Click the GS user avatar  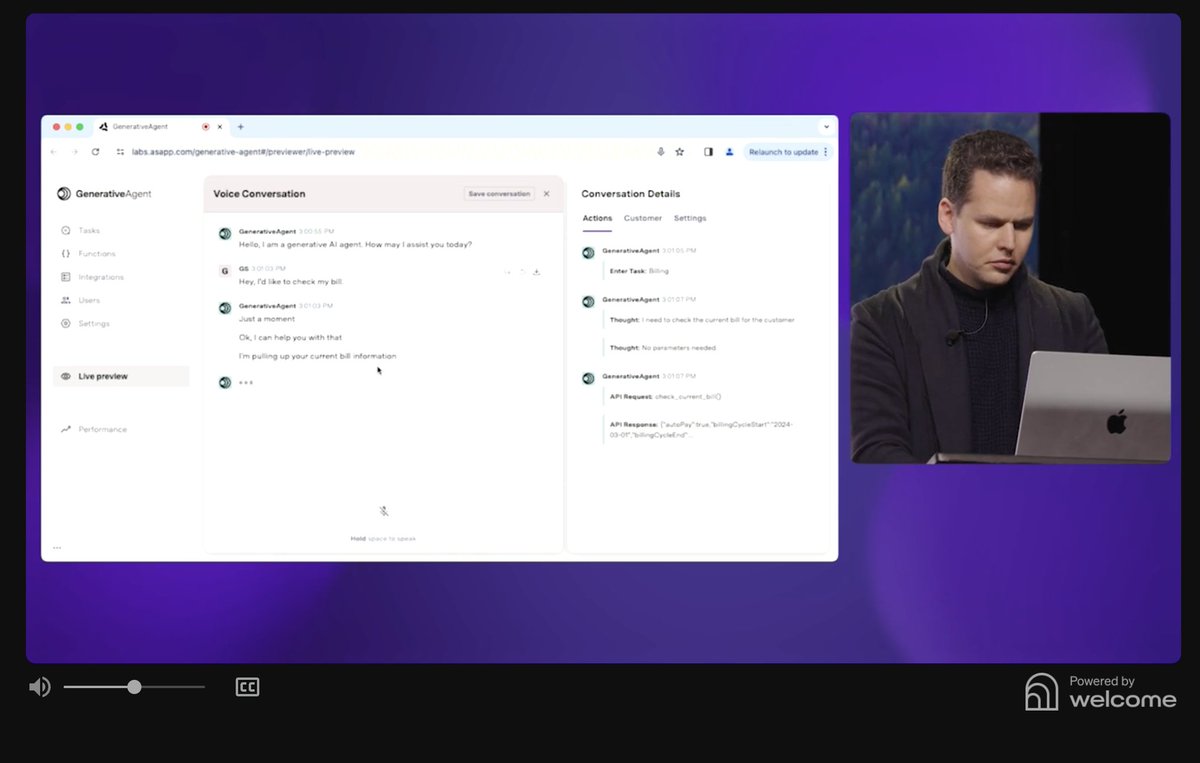[x=225, y=270]
